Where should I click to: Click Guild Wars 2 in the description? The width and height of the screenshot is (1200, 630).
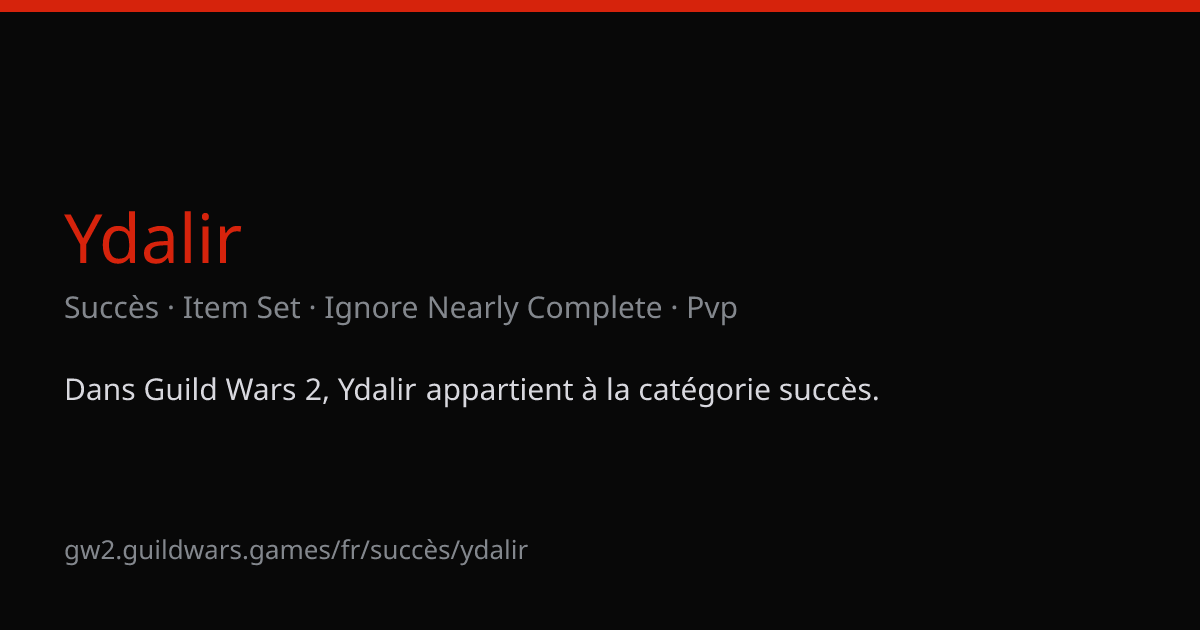tap(234, 390)
